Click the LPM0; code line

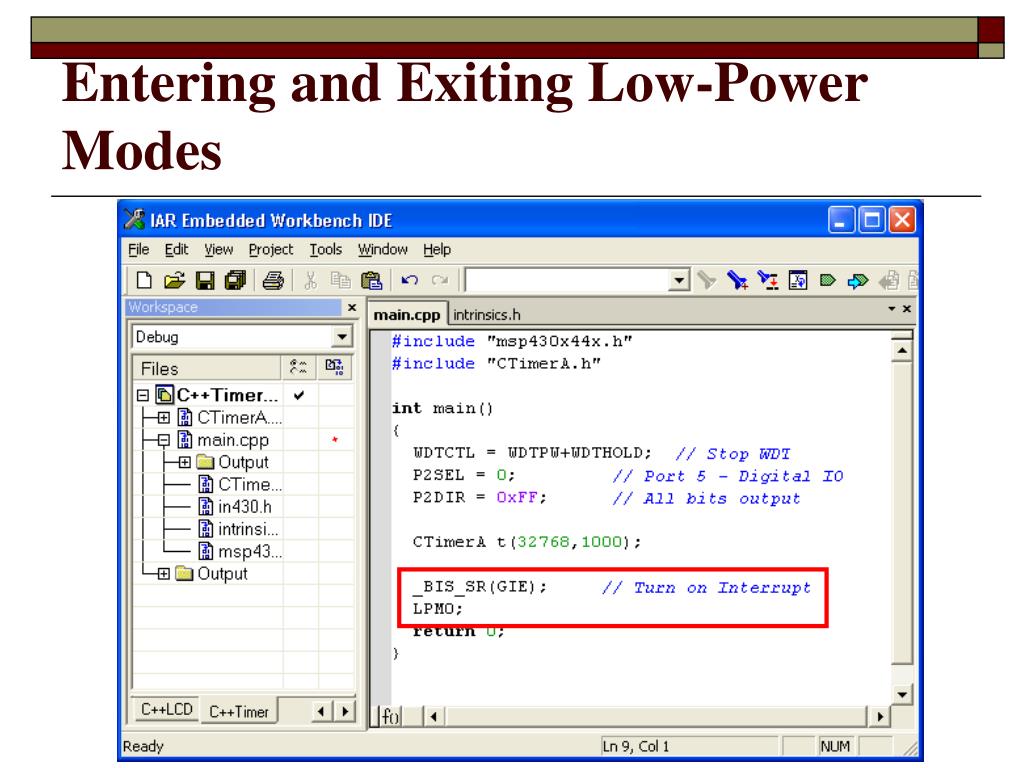pyautogui.click(x=438, y=609)
